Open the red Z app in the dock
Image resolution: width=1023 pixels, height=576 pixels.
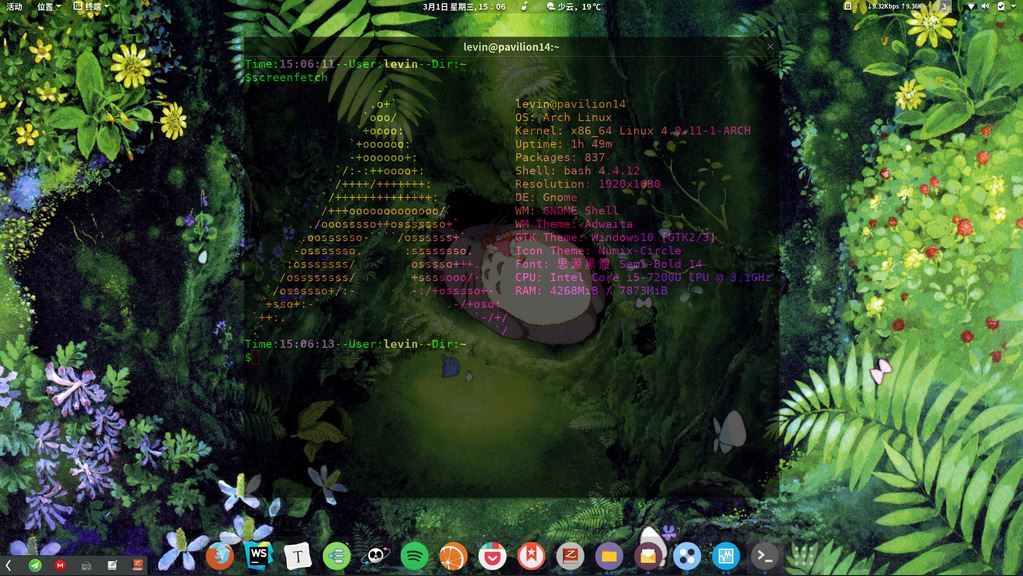570,556
